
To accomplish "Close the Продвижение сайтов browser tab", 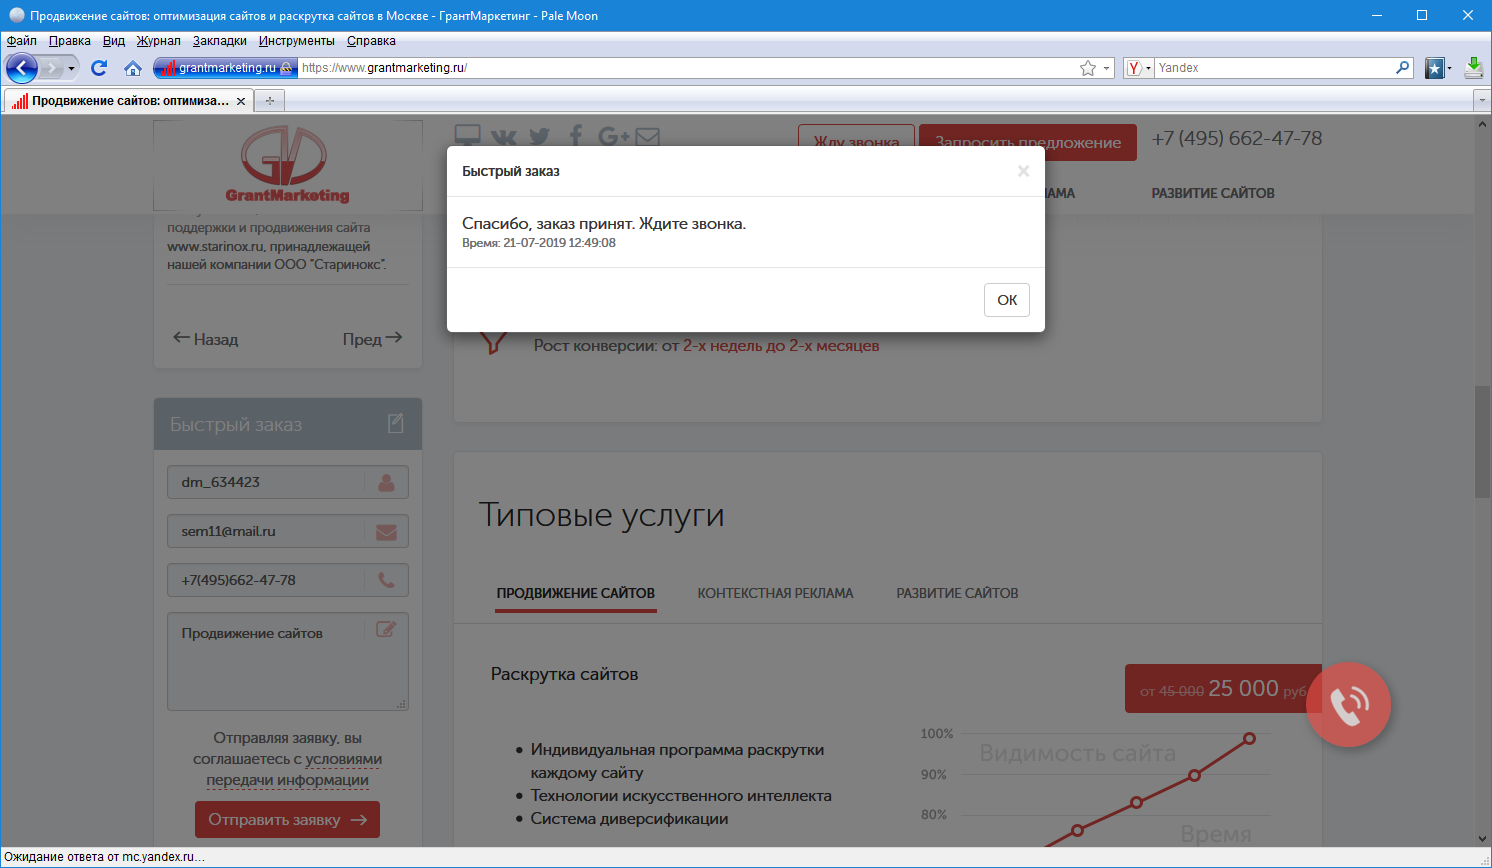I will click(x=241, y=101).
